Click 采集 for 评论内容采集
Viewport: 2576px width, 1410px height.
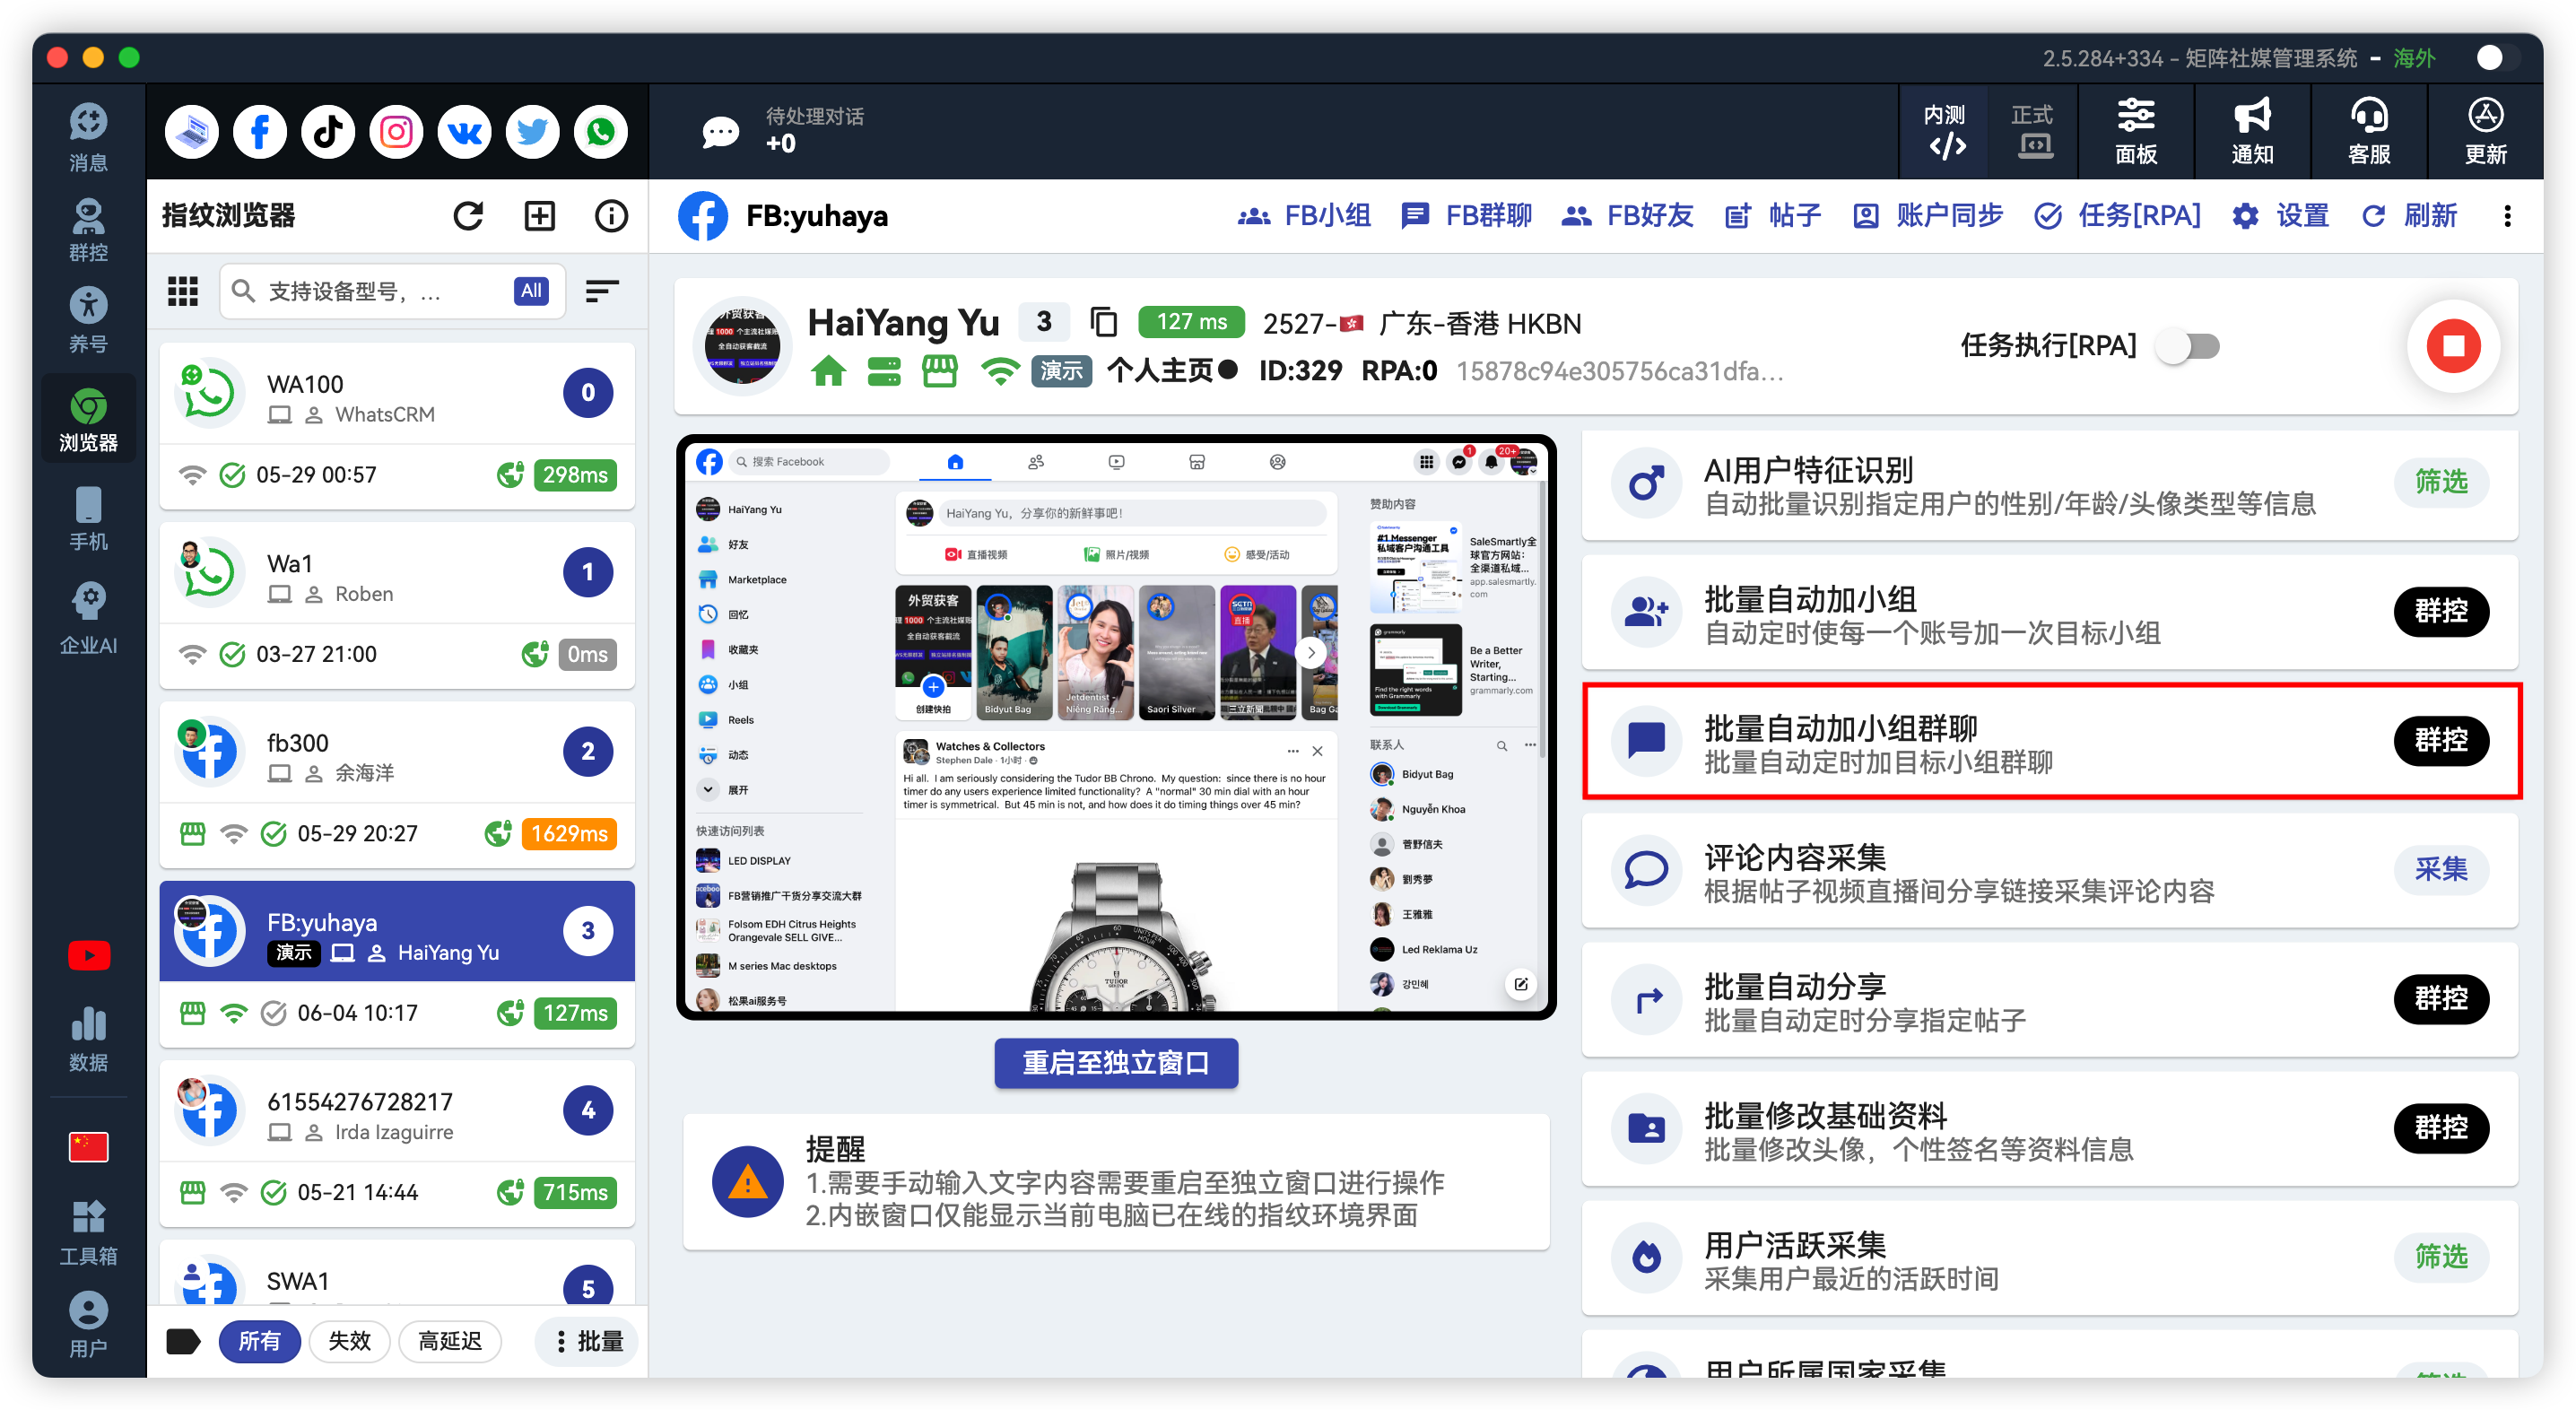point(2441,870)
